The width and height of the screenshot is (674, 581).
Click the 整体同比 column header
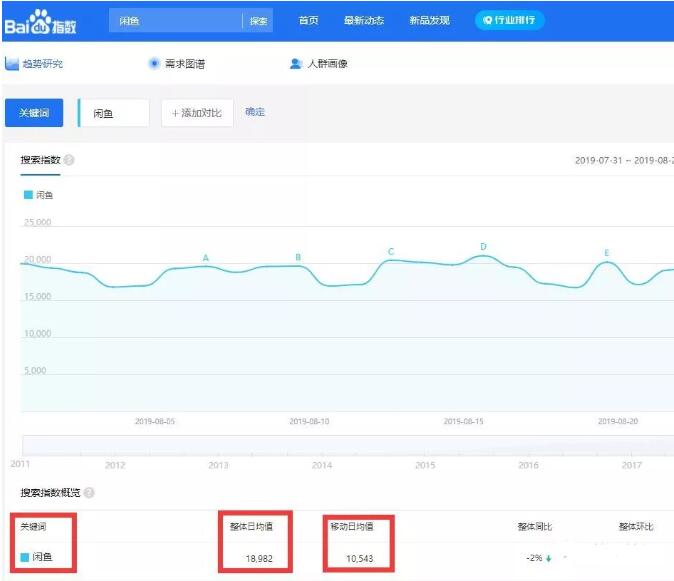[535, 526]
